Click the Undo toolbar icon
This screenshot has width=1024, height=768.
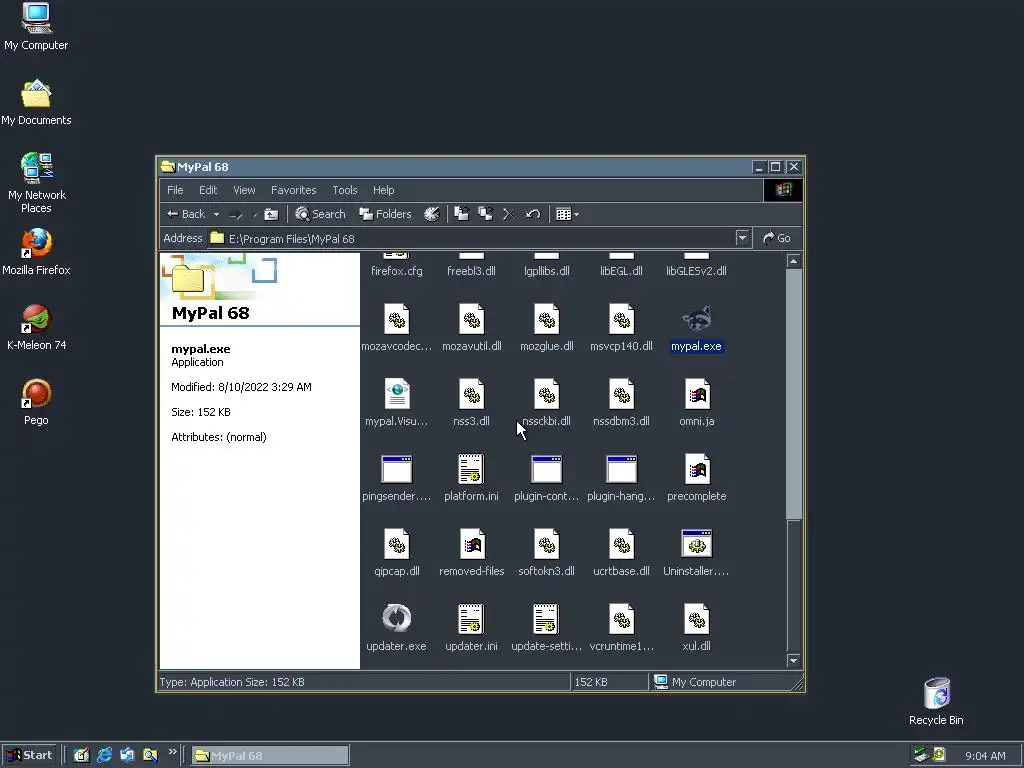tap(533, 214)
